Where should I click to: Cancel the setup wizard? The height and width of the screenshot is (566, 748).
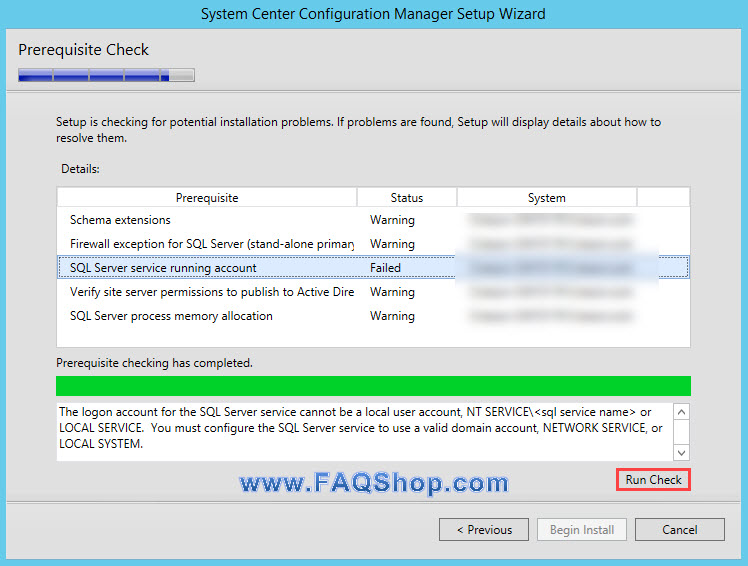pos(679,530)
